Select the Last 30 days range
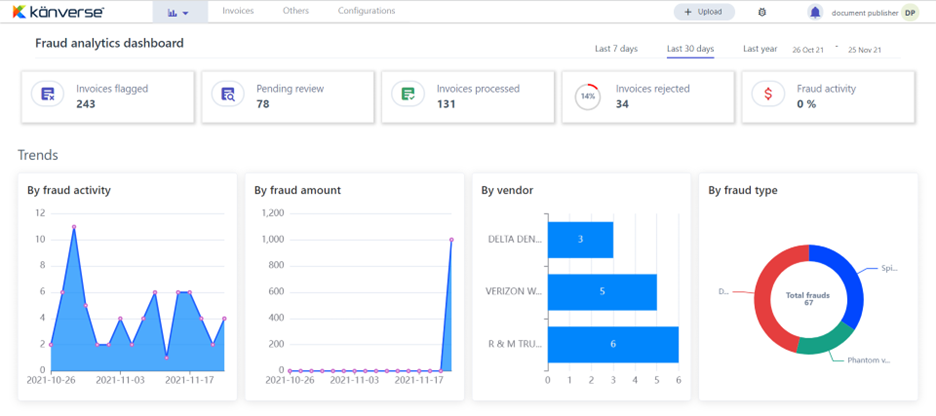The height and width of the screenshot is (416, 936). click(690, 49)
